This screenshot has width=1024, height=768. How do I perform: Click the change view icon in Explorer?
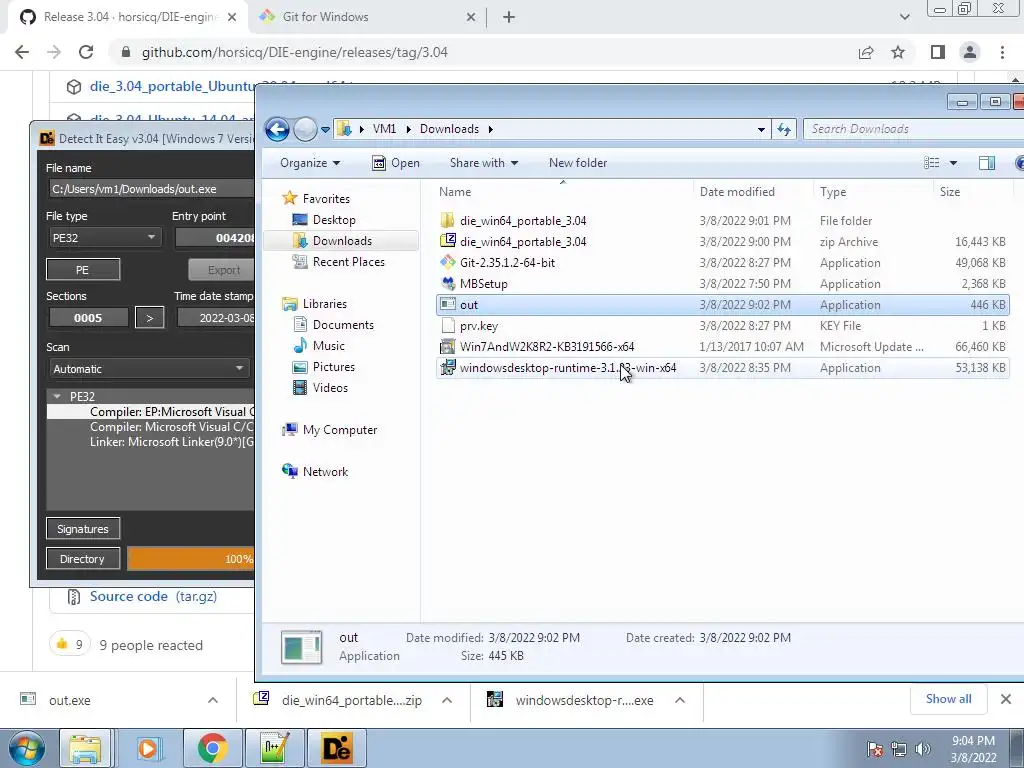tap(932, 163)
